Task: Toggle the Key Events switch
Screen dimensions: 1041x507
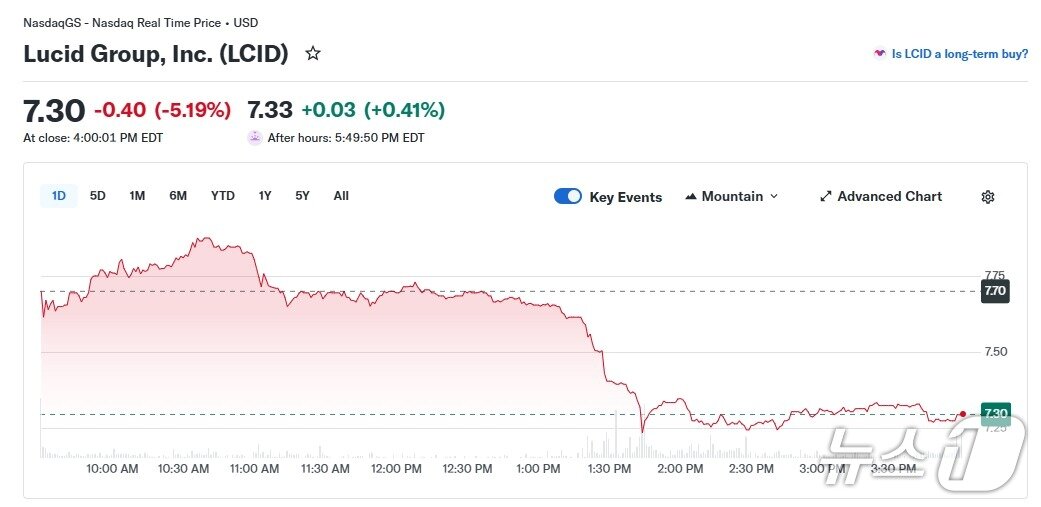Action: [x=568, y=197]
